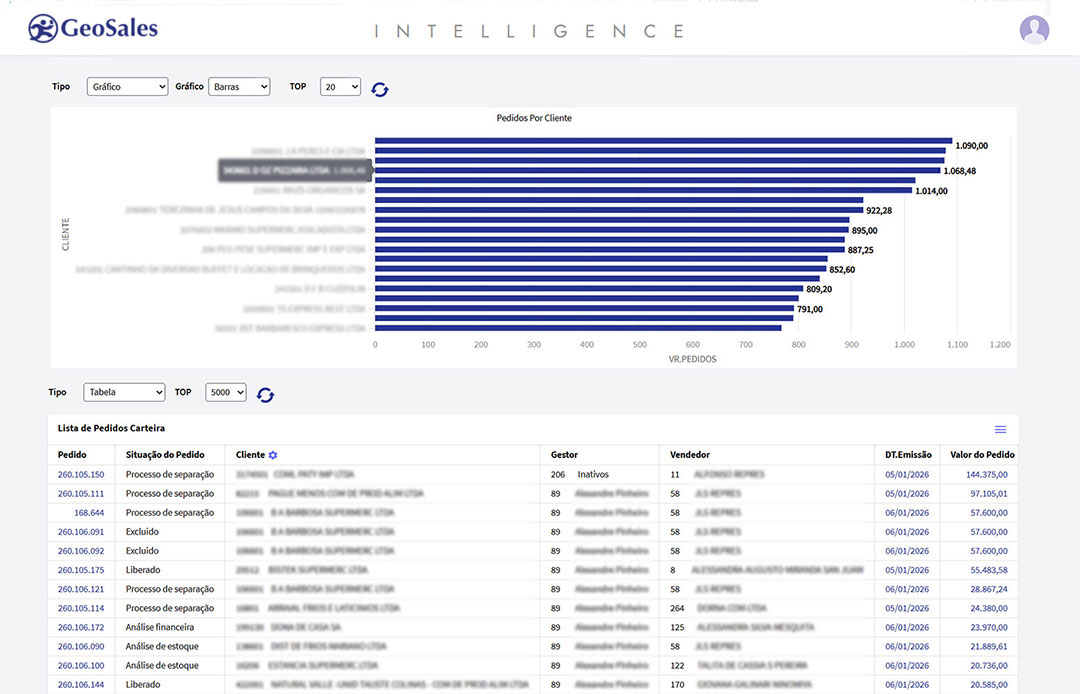
Task: Refresh the orders table data
Action: pyautogui.click(x=265, y=395)
